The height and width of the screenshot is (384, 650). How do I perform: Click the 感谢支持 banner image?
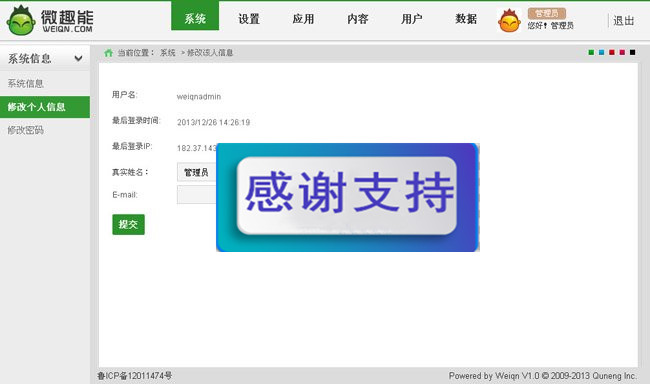point(348,197)
